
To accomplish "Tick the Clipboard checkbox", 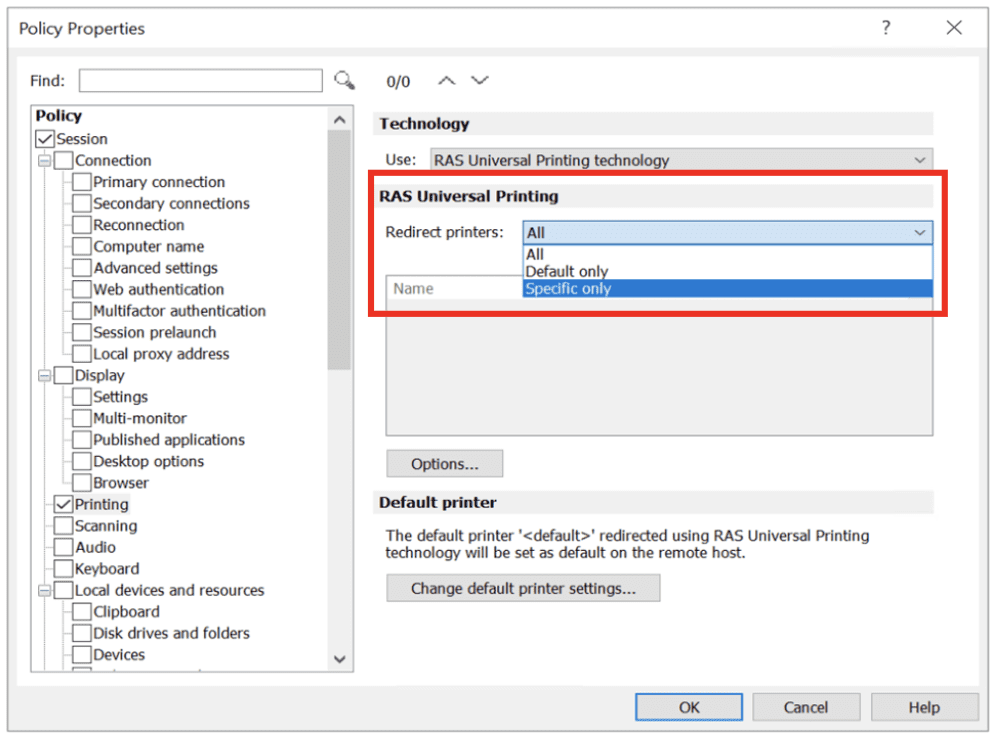I will tap(82, 612).
